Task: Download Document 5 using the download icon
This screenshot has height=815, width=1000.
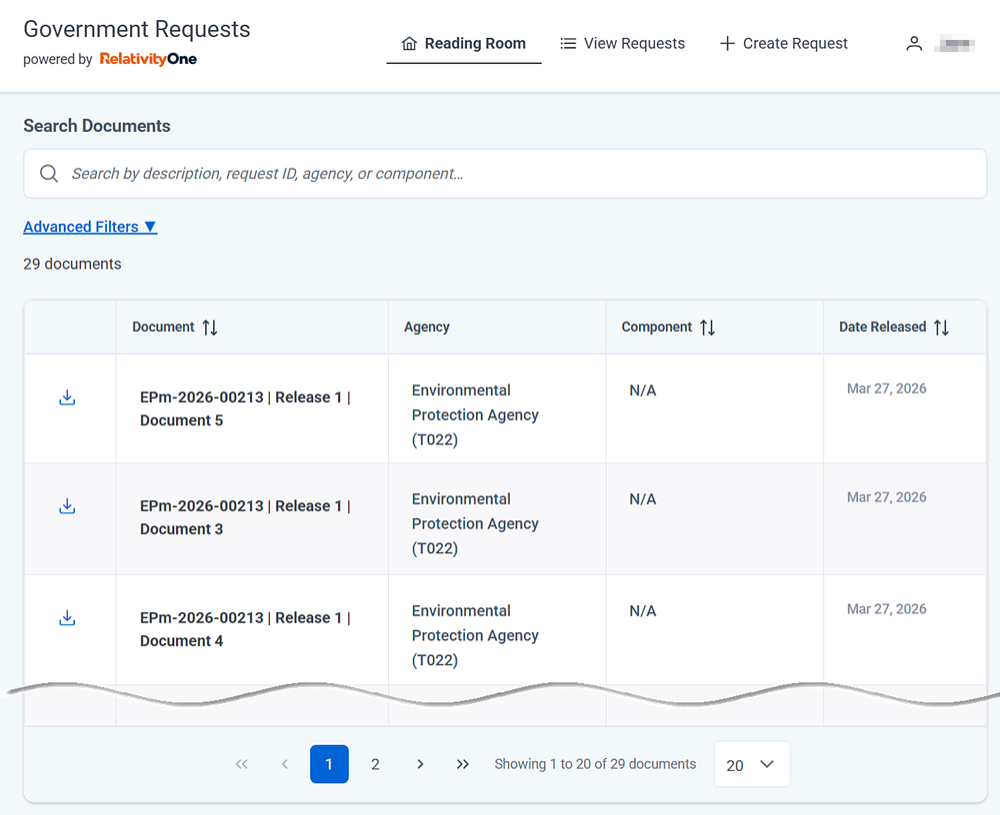Action: point(67,398)
